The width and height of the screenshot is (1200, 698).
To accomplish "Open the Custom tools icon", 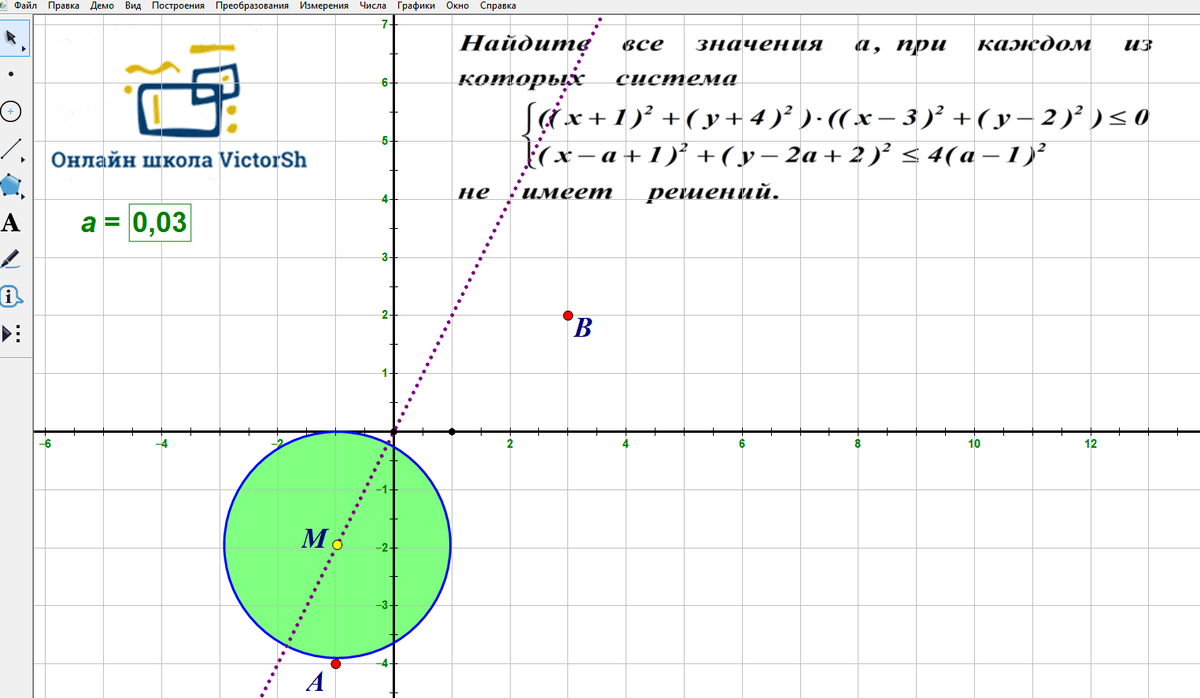I will 12,333.
